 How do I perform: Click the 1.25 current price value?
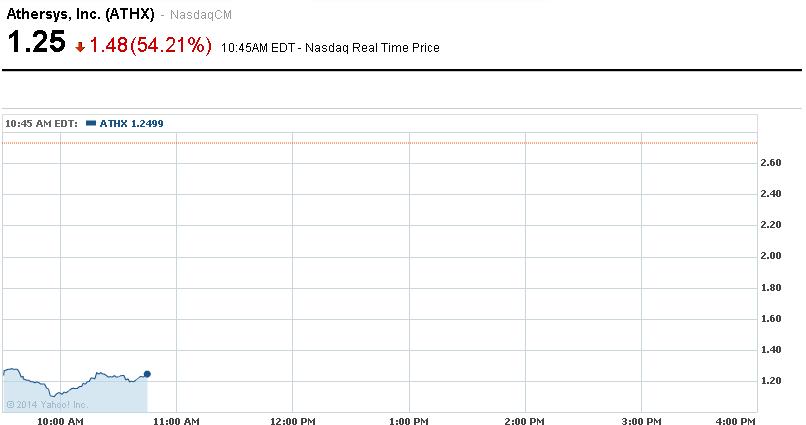[36, 43]
